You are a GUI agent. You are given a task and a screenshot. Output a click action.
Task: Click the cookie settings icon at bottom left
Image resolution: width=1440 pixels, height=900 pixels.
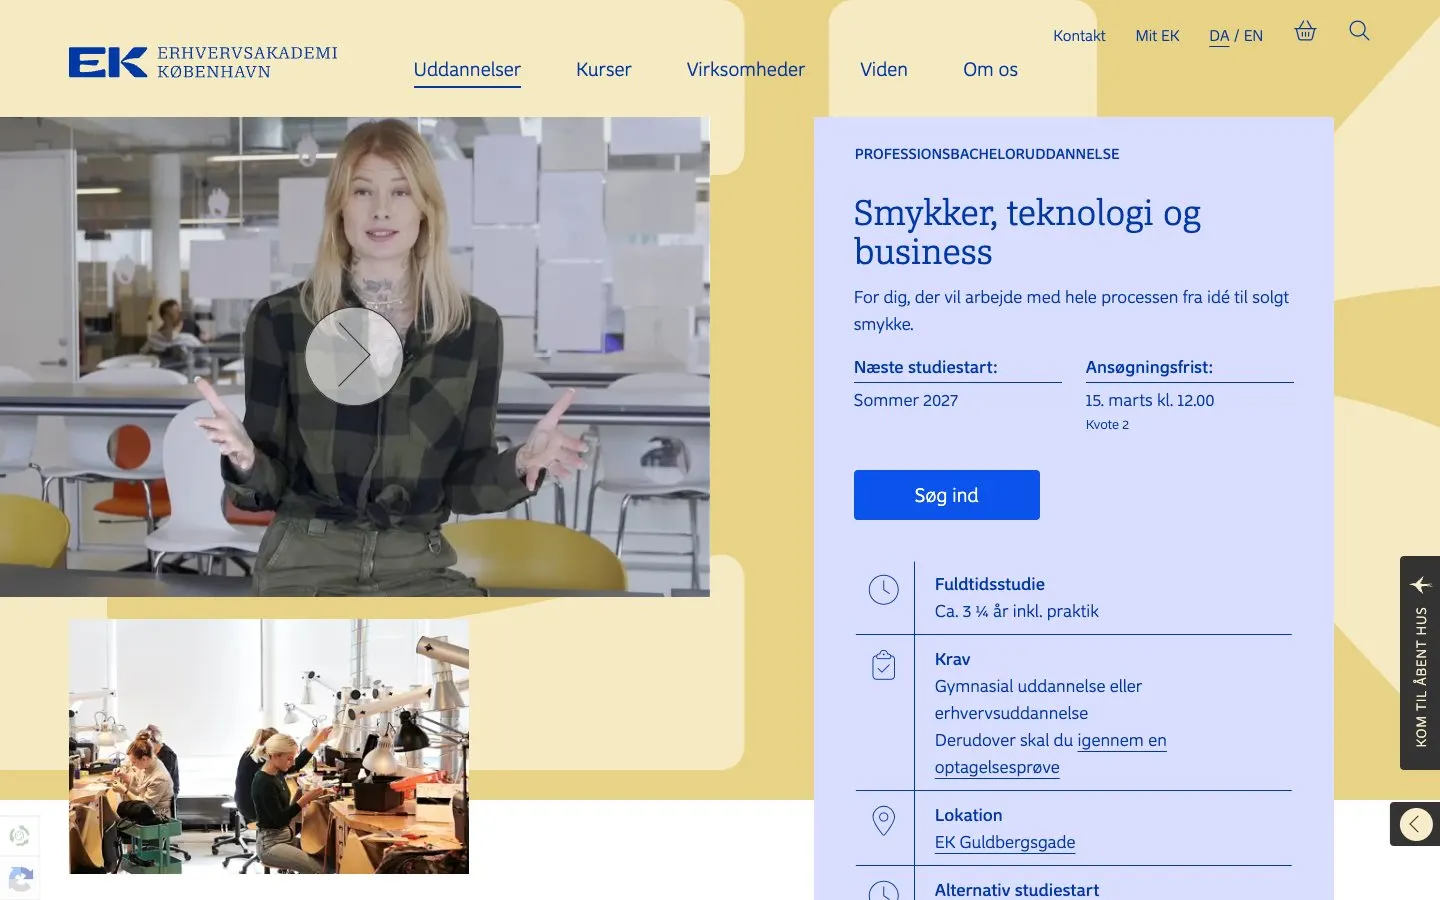click(20, 835)
